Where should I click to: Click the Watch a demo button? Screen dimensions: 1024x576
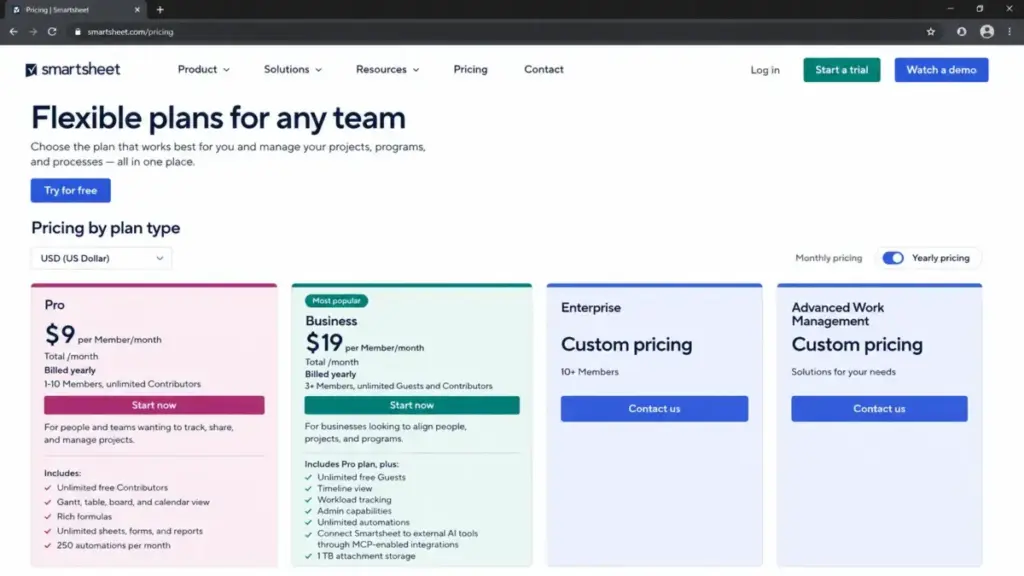click(x=941, y=70)
